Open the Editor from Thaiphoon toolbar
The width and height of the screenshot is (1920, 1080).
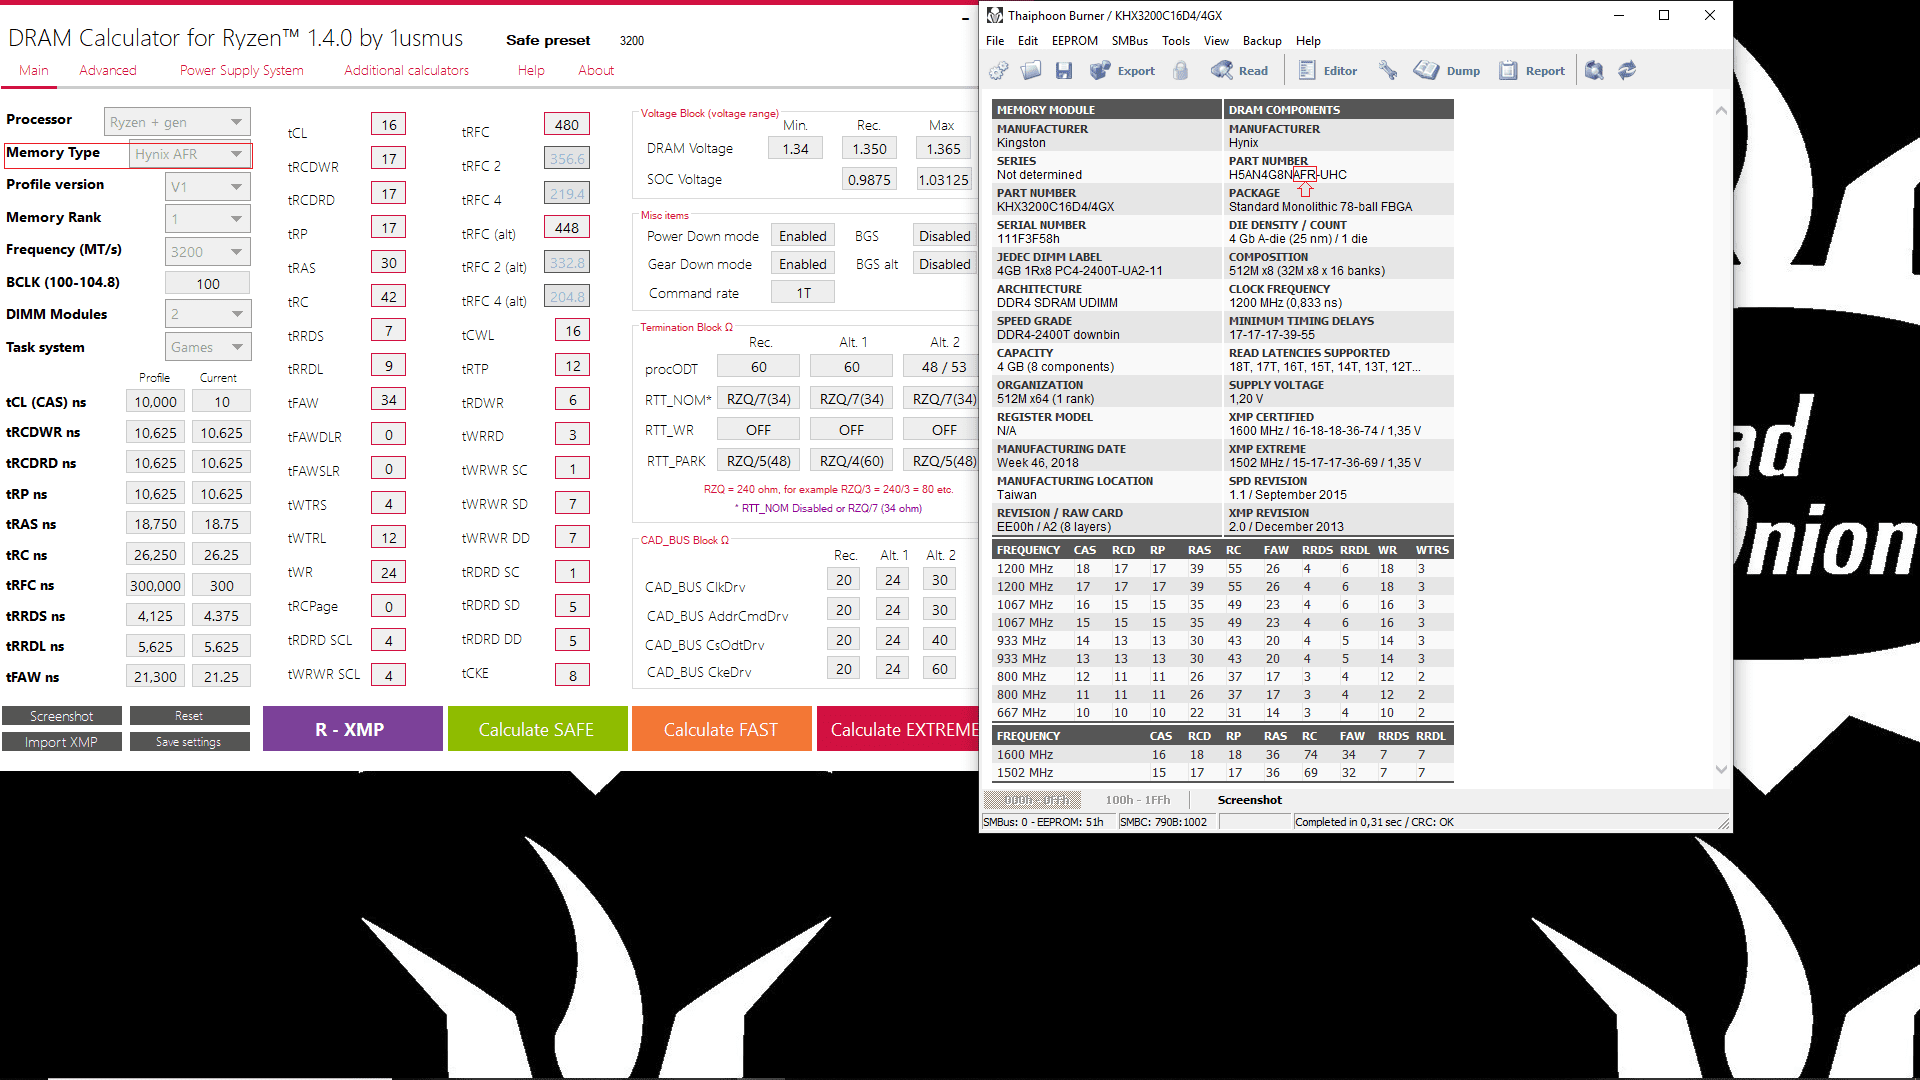[1328, 70]
